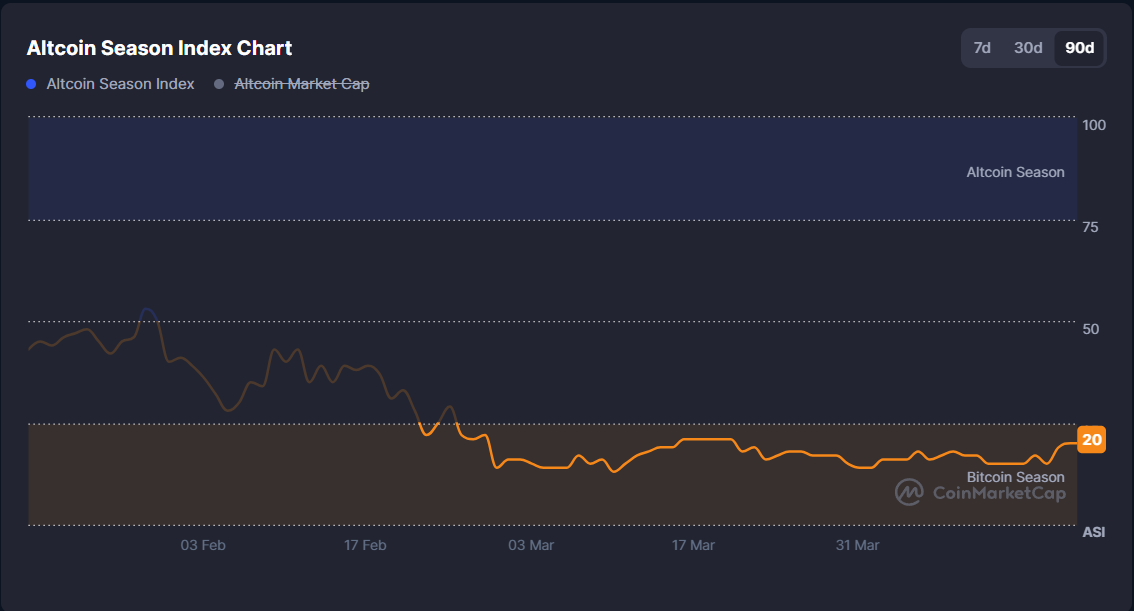Image resolution: width=1134 pixels, height=611 pixels.
Task: Click the blue Altcoin Season Index dot
Action: (x=33, y=85)
